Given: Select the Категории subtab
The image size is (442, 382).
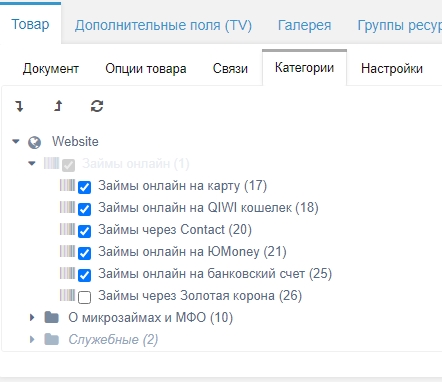Looking at the screenshot, I should point(304,68).
